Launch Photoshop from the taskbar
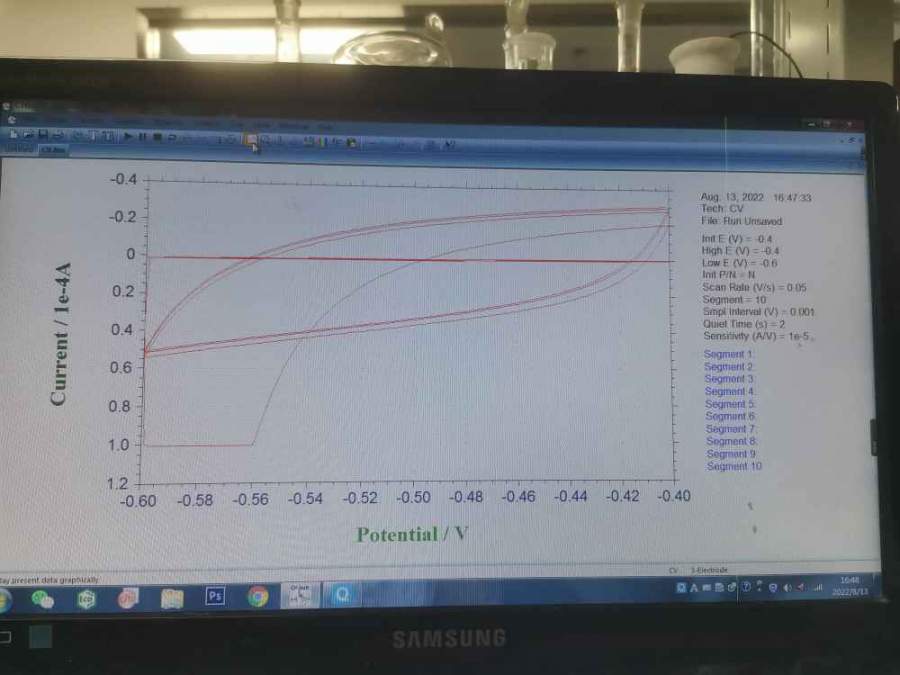Screen dimensions: 900x675 click(x=215, y=596)
